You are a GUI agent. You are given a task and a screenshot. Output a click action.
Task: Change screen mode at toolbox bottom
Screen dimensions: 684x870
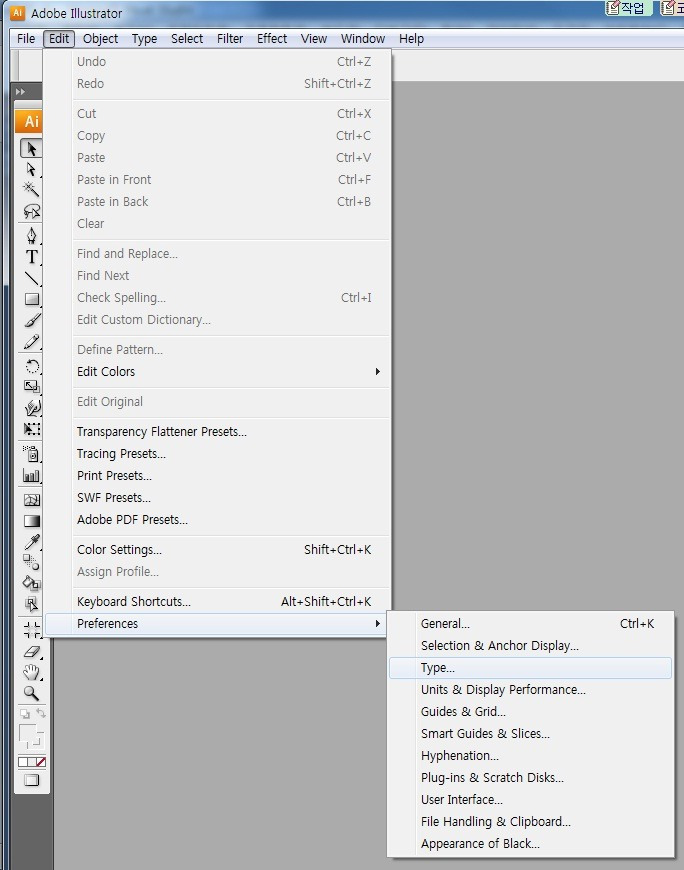coord(32,780)
